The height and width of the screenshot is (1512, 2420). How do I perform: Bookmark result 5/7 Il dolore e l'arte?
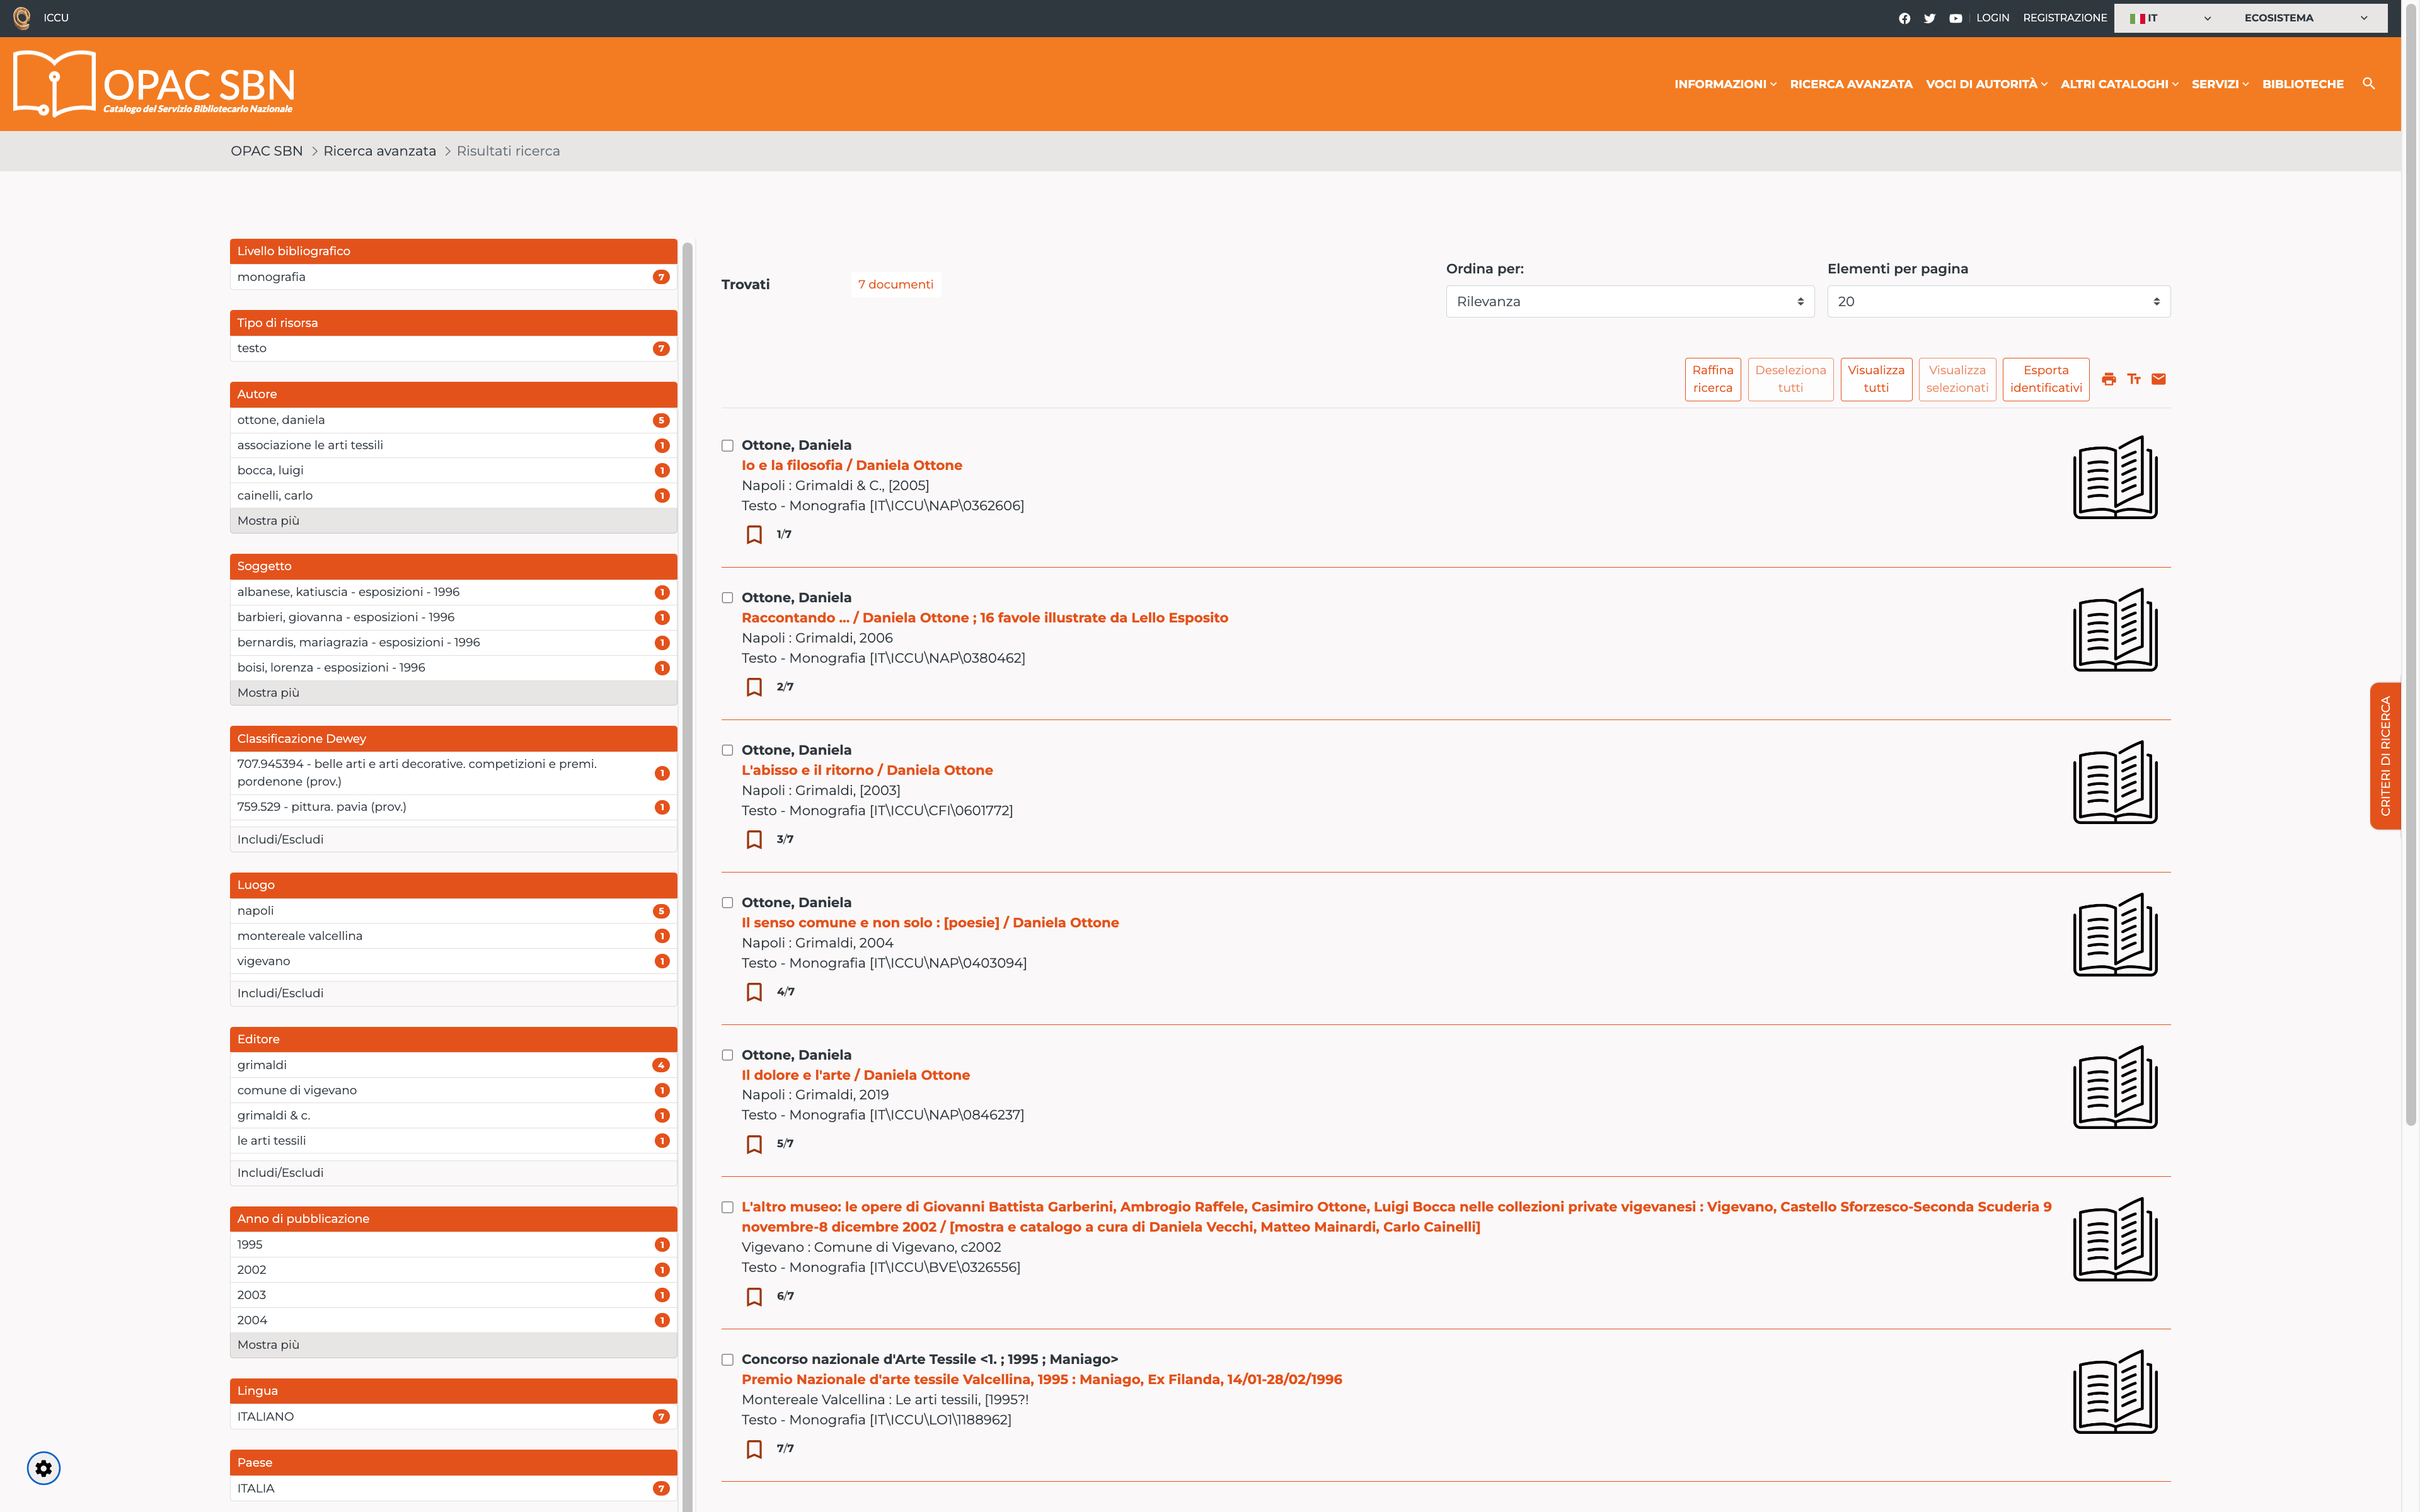coord(754,1144)
